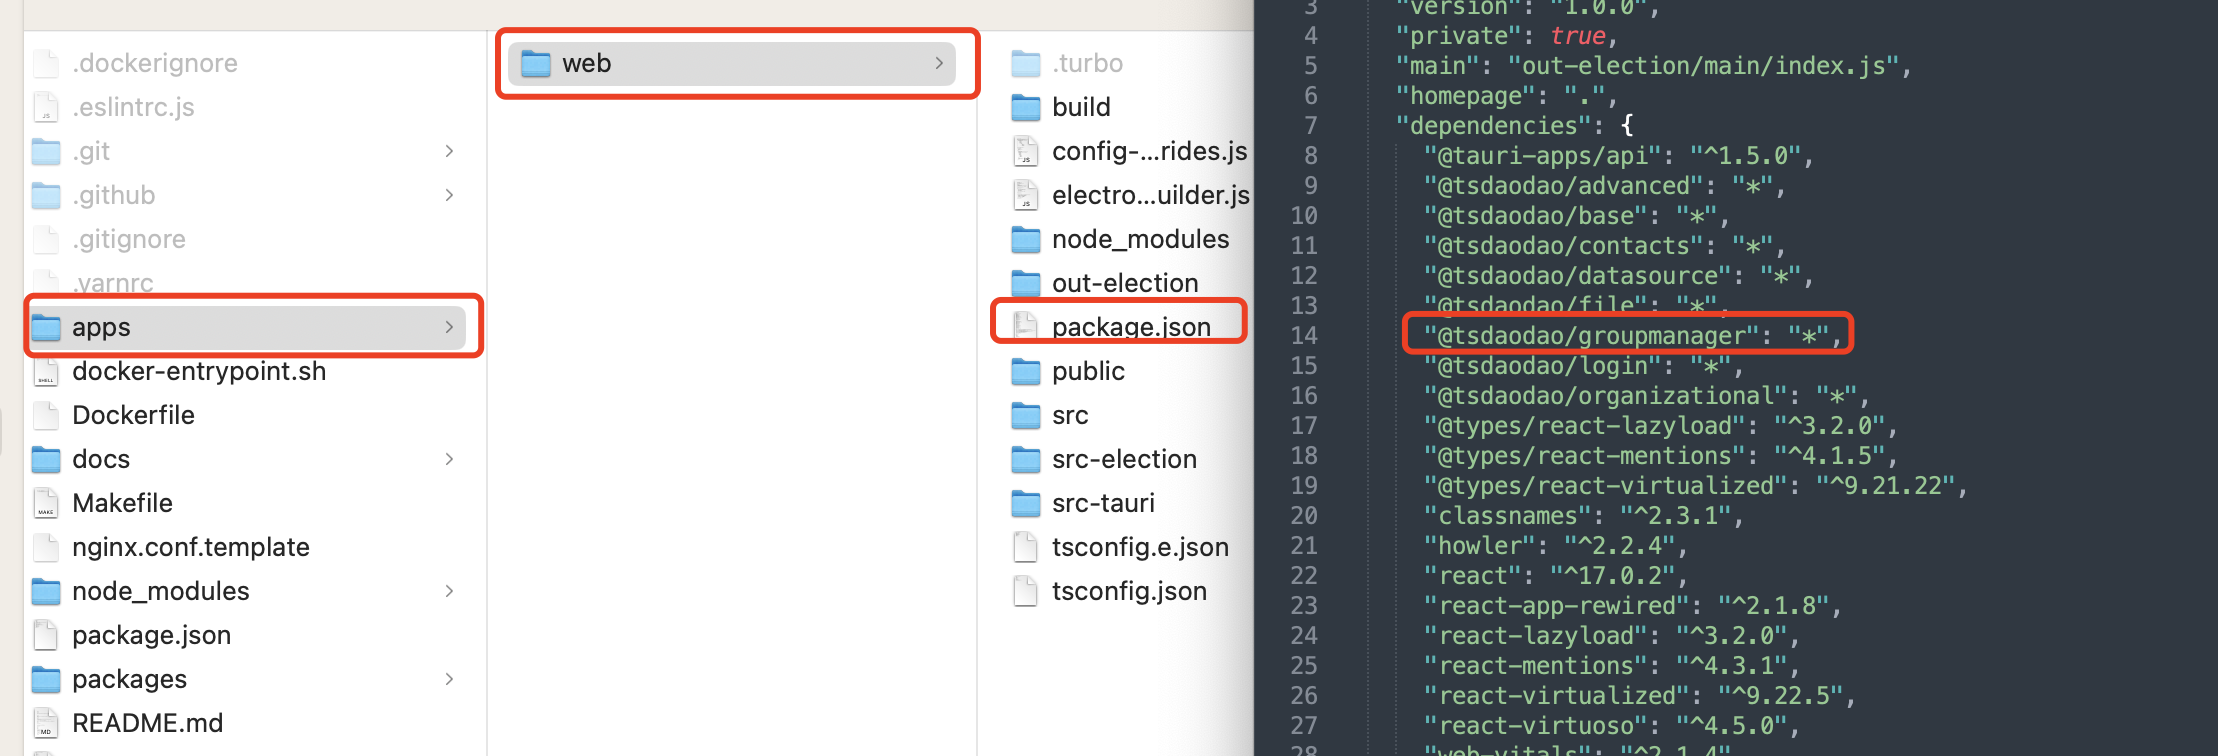
Task: Select the electro...uilder.js file icon
Action: (1026, 195)
